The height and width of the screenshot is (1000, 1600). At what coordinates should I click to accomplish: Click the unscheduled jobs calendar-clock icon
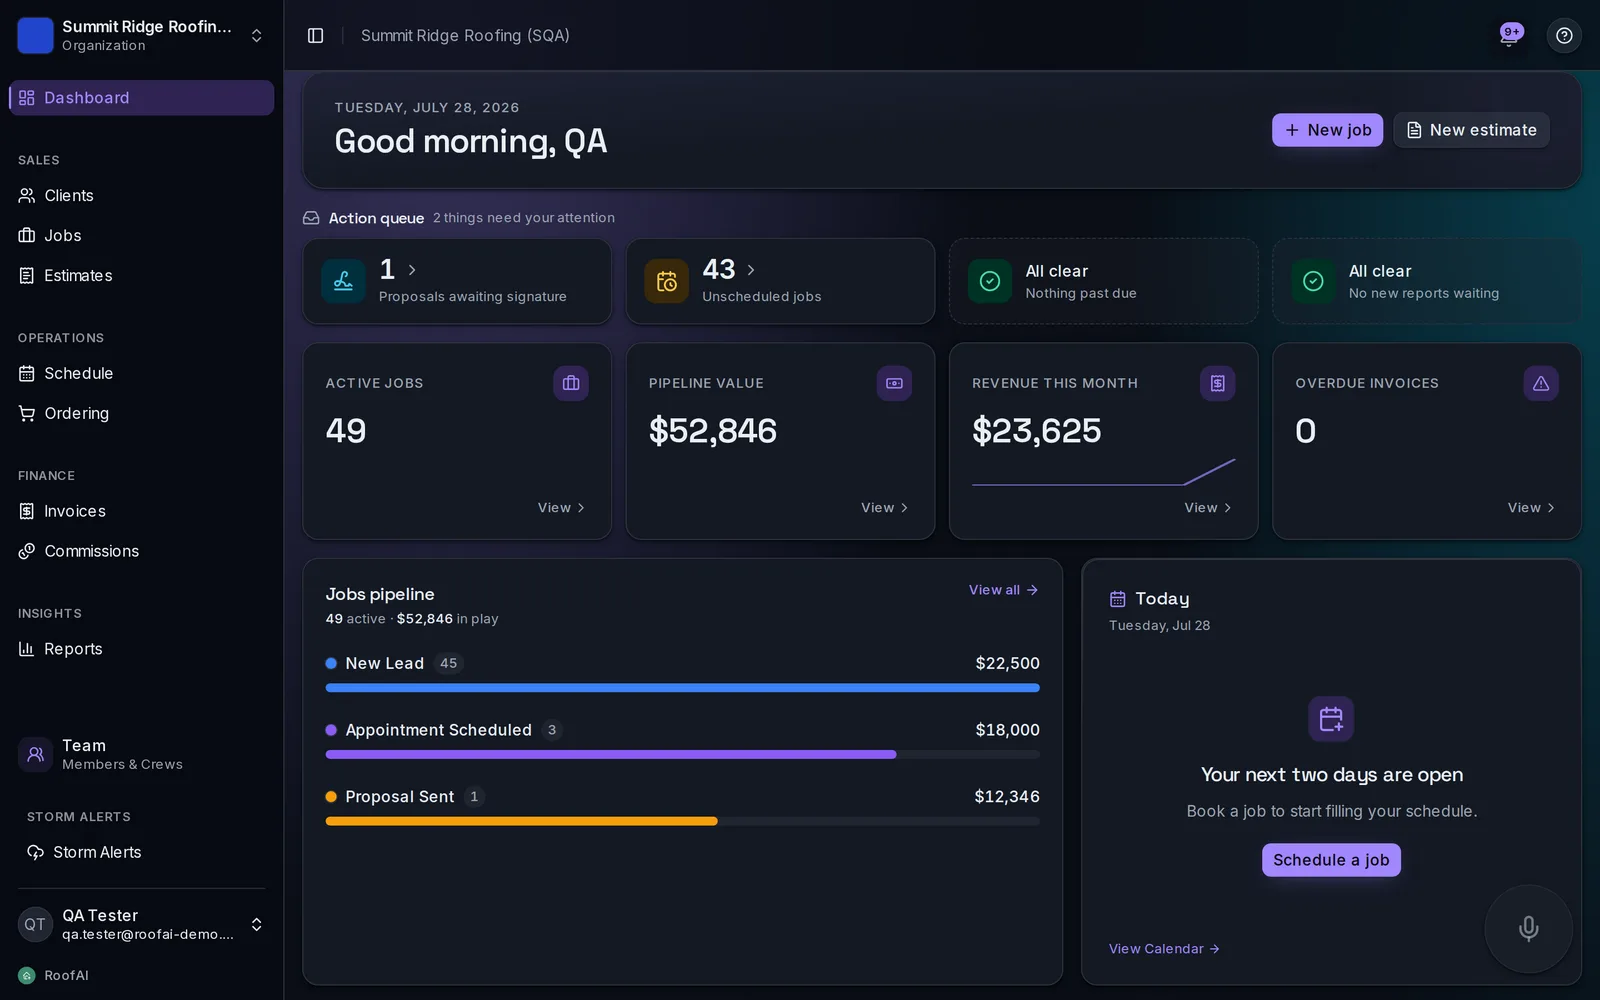point(666,281)
